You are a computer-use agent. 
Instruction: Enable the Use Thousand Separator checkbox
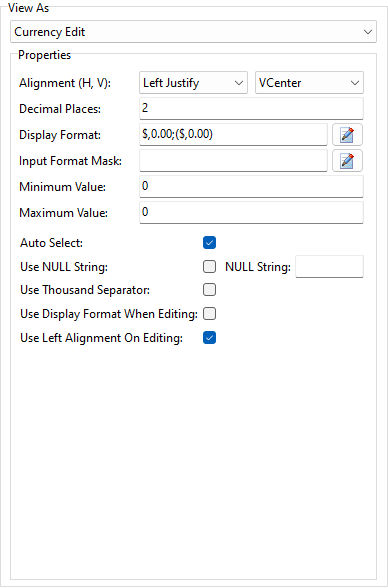209,290
